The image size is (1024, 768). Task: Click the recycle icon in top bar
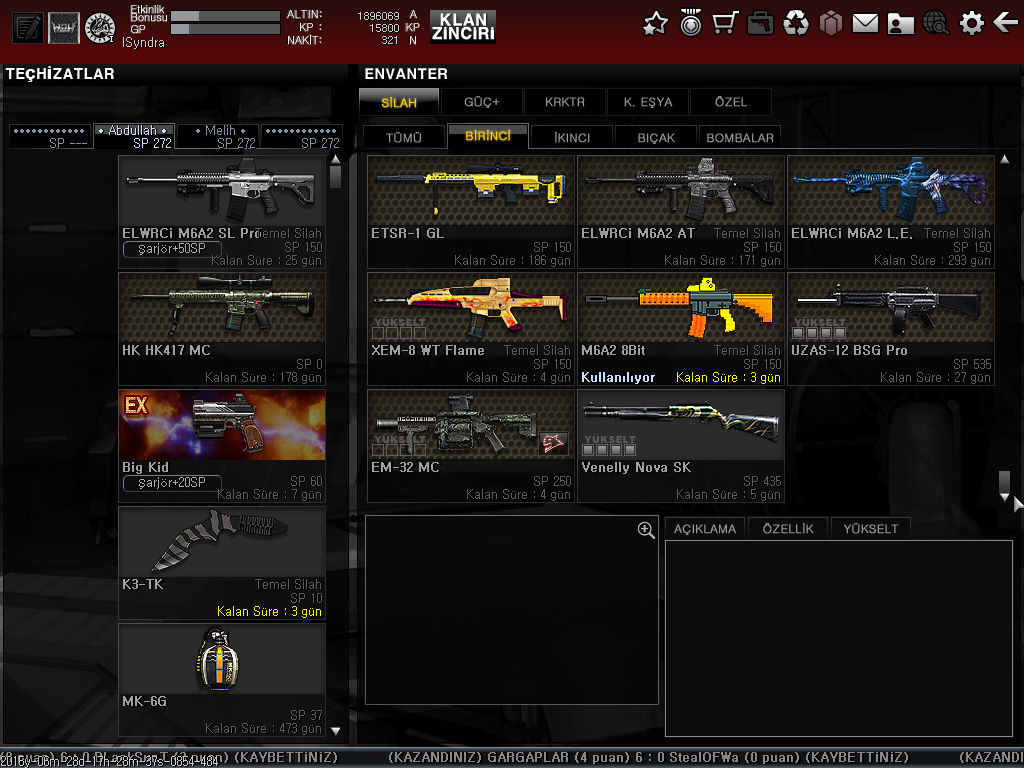point(796,24)
